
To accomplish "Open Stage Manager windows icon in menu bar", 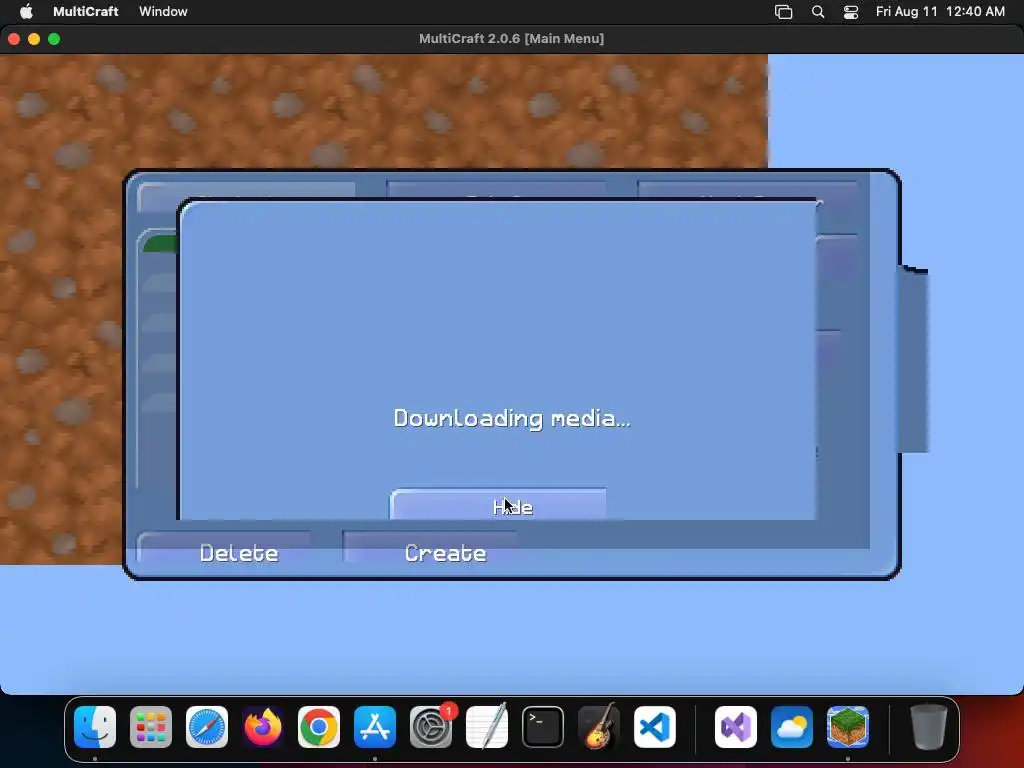I will pyautogui.click(x=784, y=12).
